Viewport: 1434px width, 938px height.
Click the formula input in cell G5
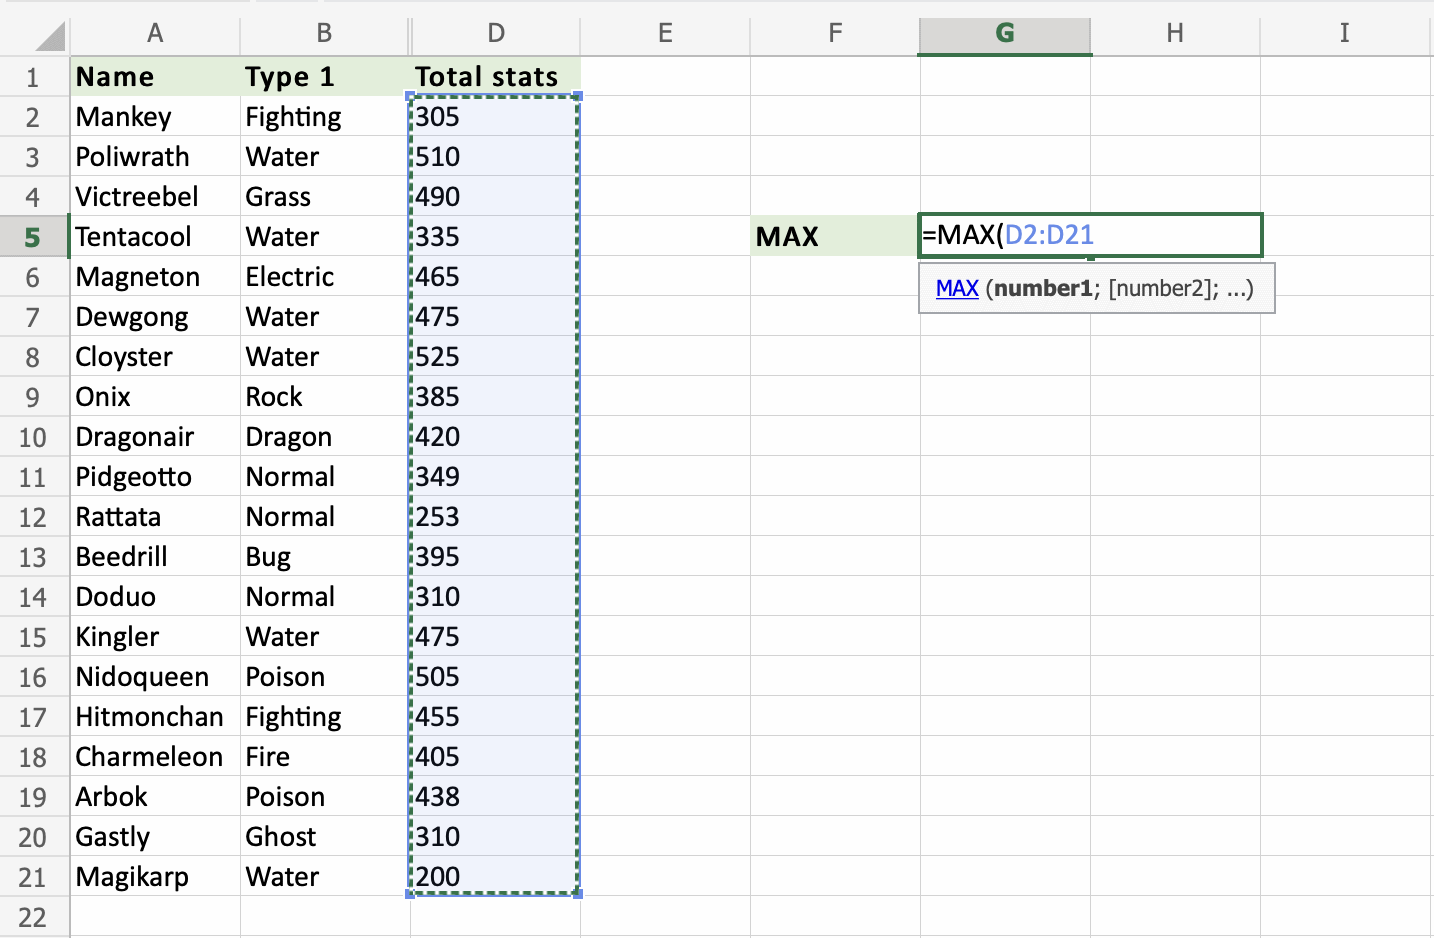[x=1090, y=236]
